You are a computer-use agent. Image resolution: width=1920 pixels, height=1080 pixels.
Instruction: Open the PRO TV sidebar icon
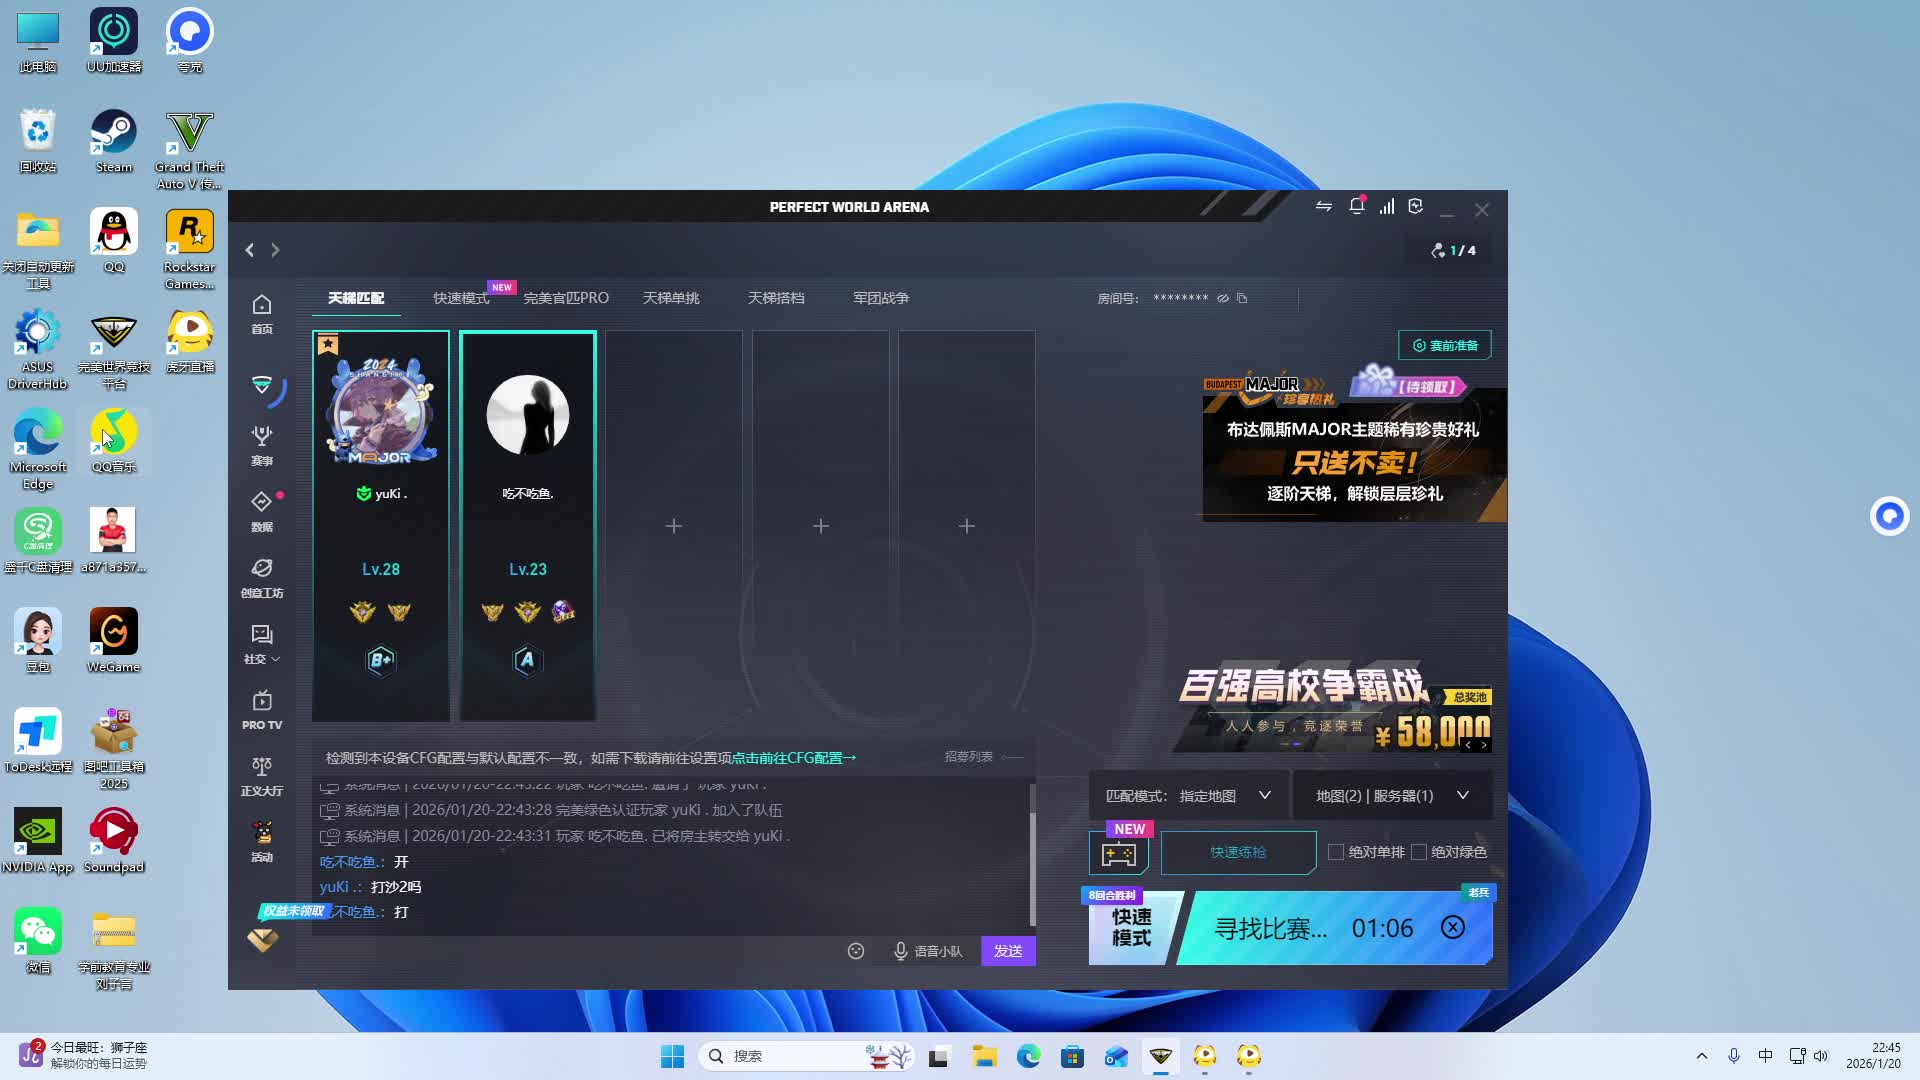pos(262,709)
